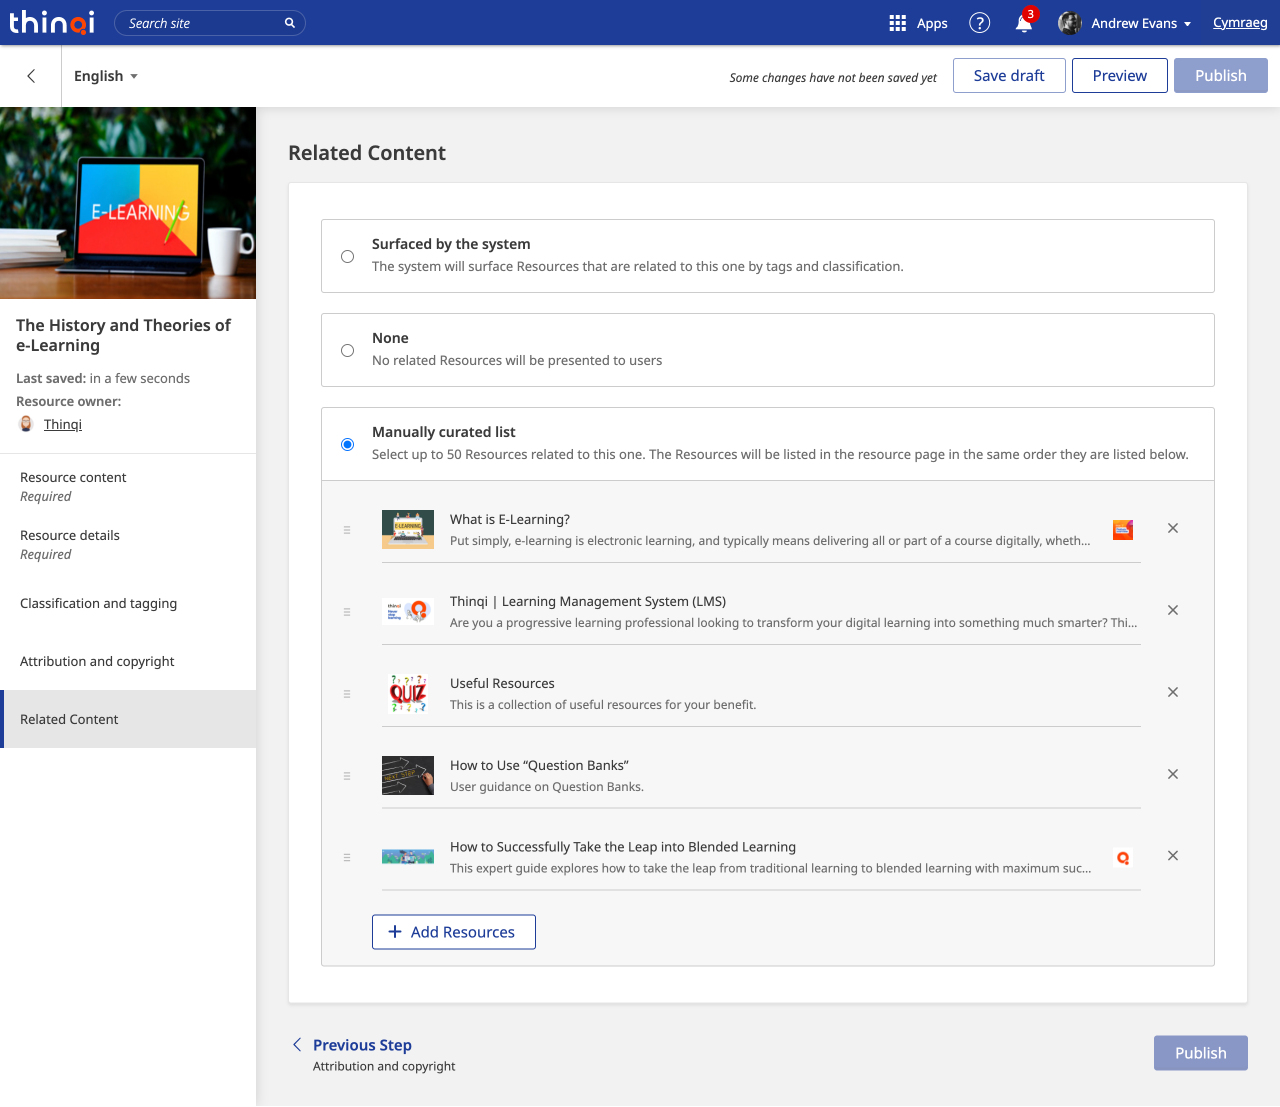
Task: Open Thinqi LMS resource thumbnail
Action: coord(408,612)
